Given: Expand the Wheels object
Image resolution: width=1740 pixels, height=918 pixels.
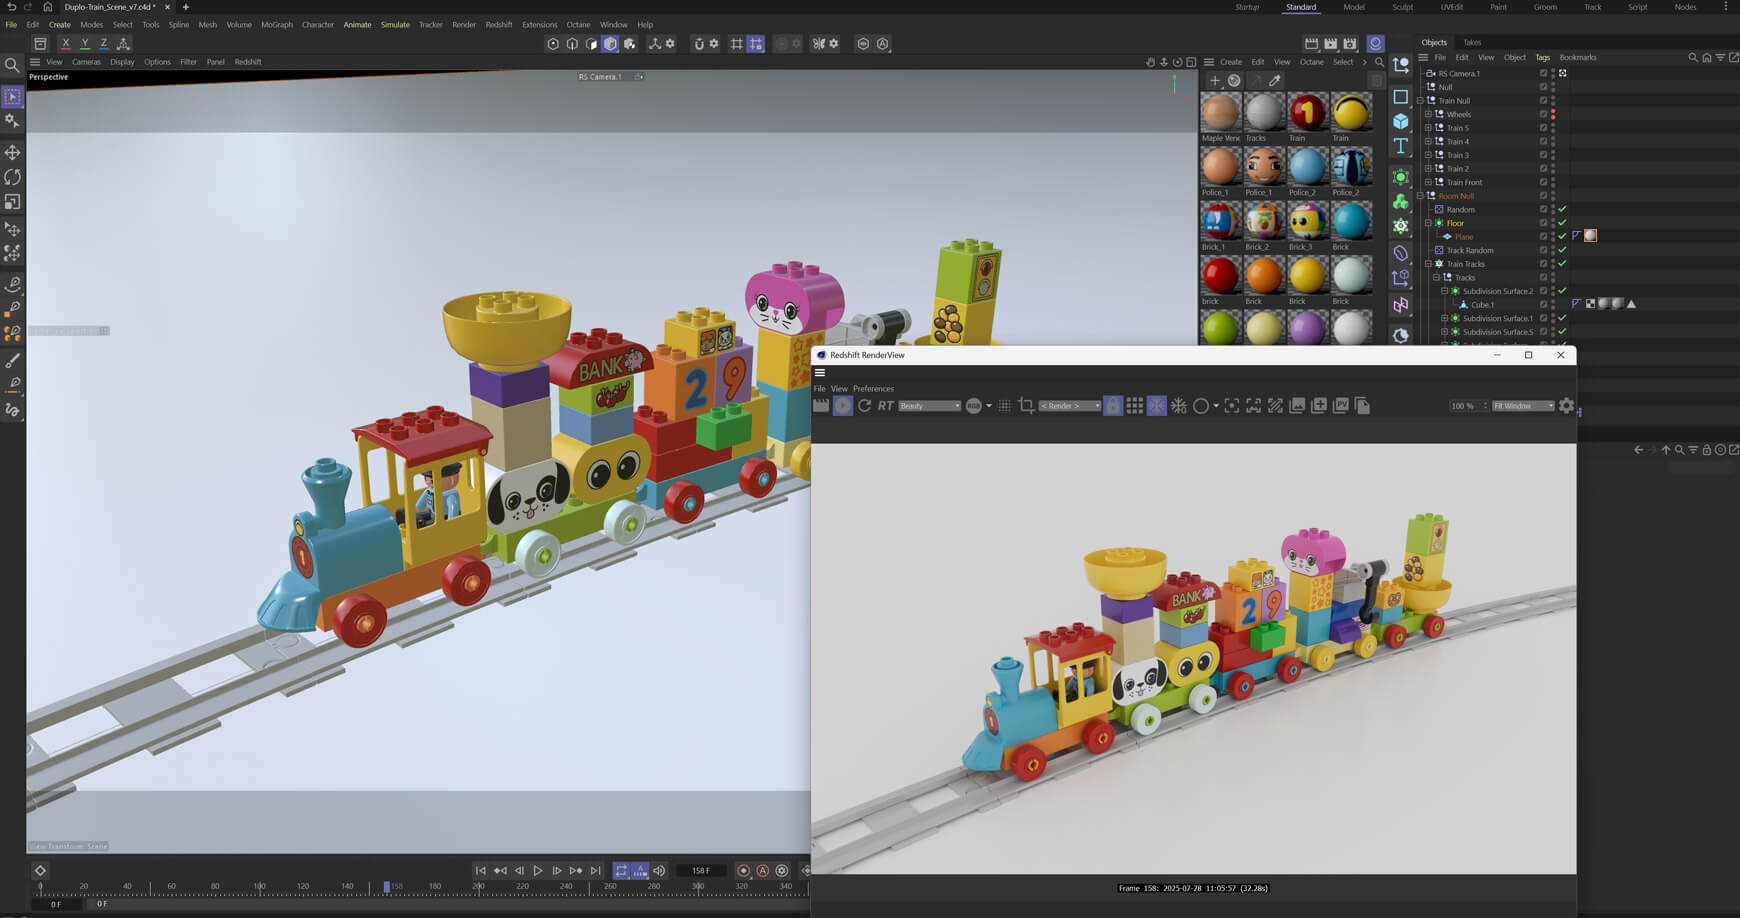Looking at the screenshot, I should pos(1428,114).
